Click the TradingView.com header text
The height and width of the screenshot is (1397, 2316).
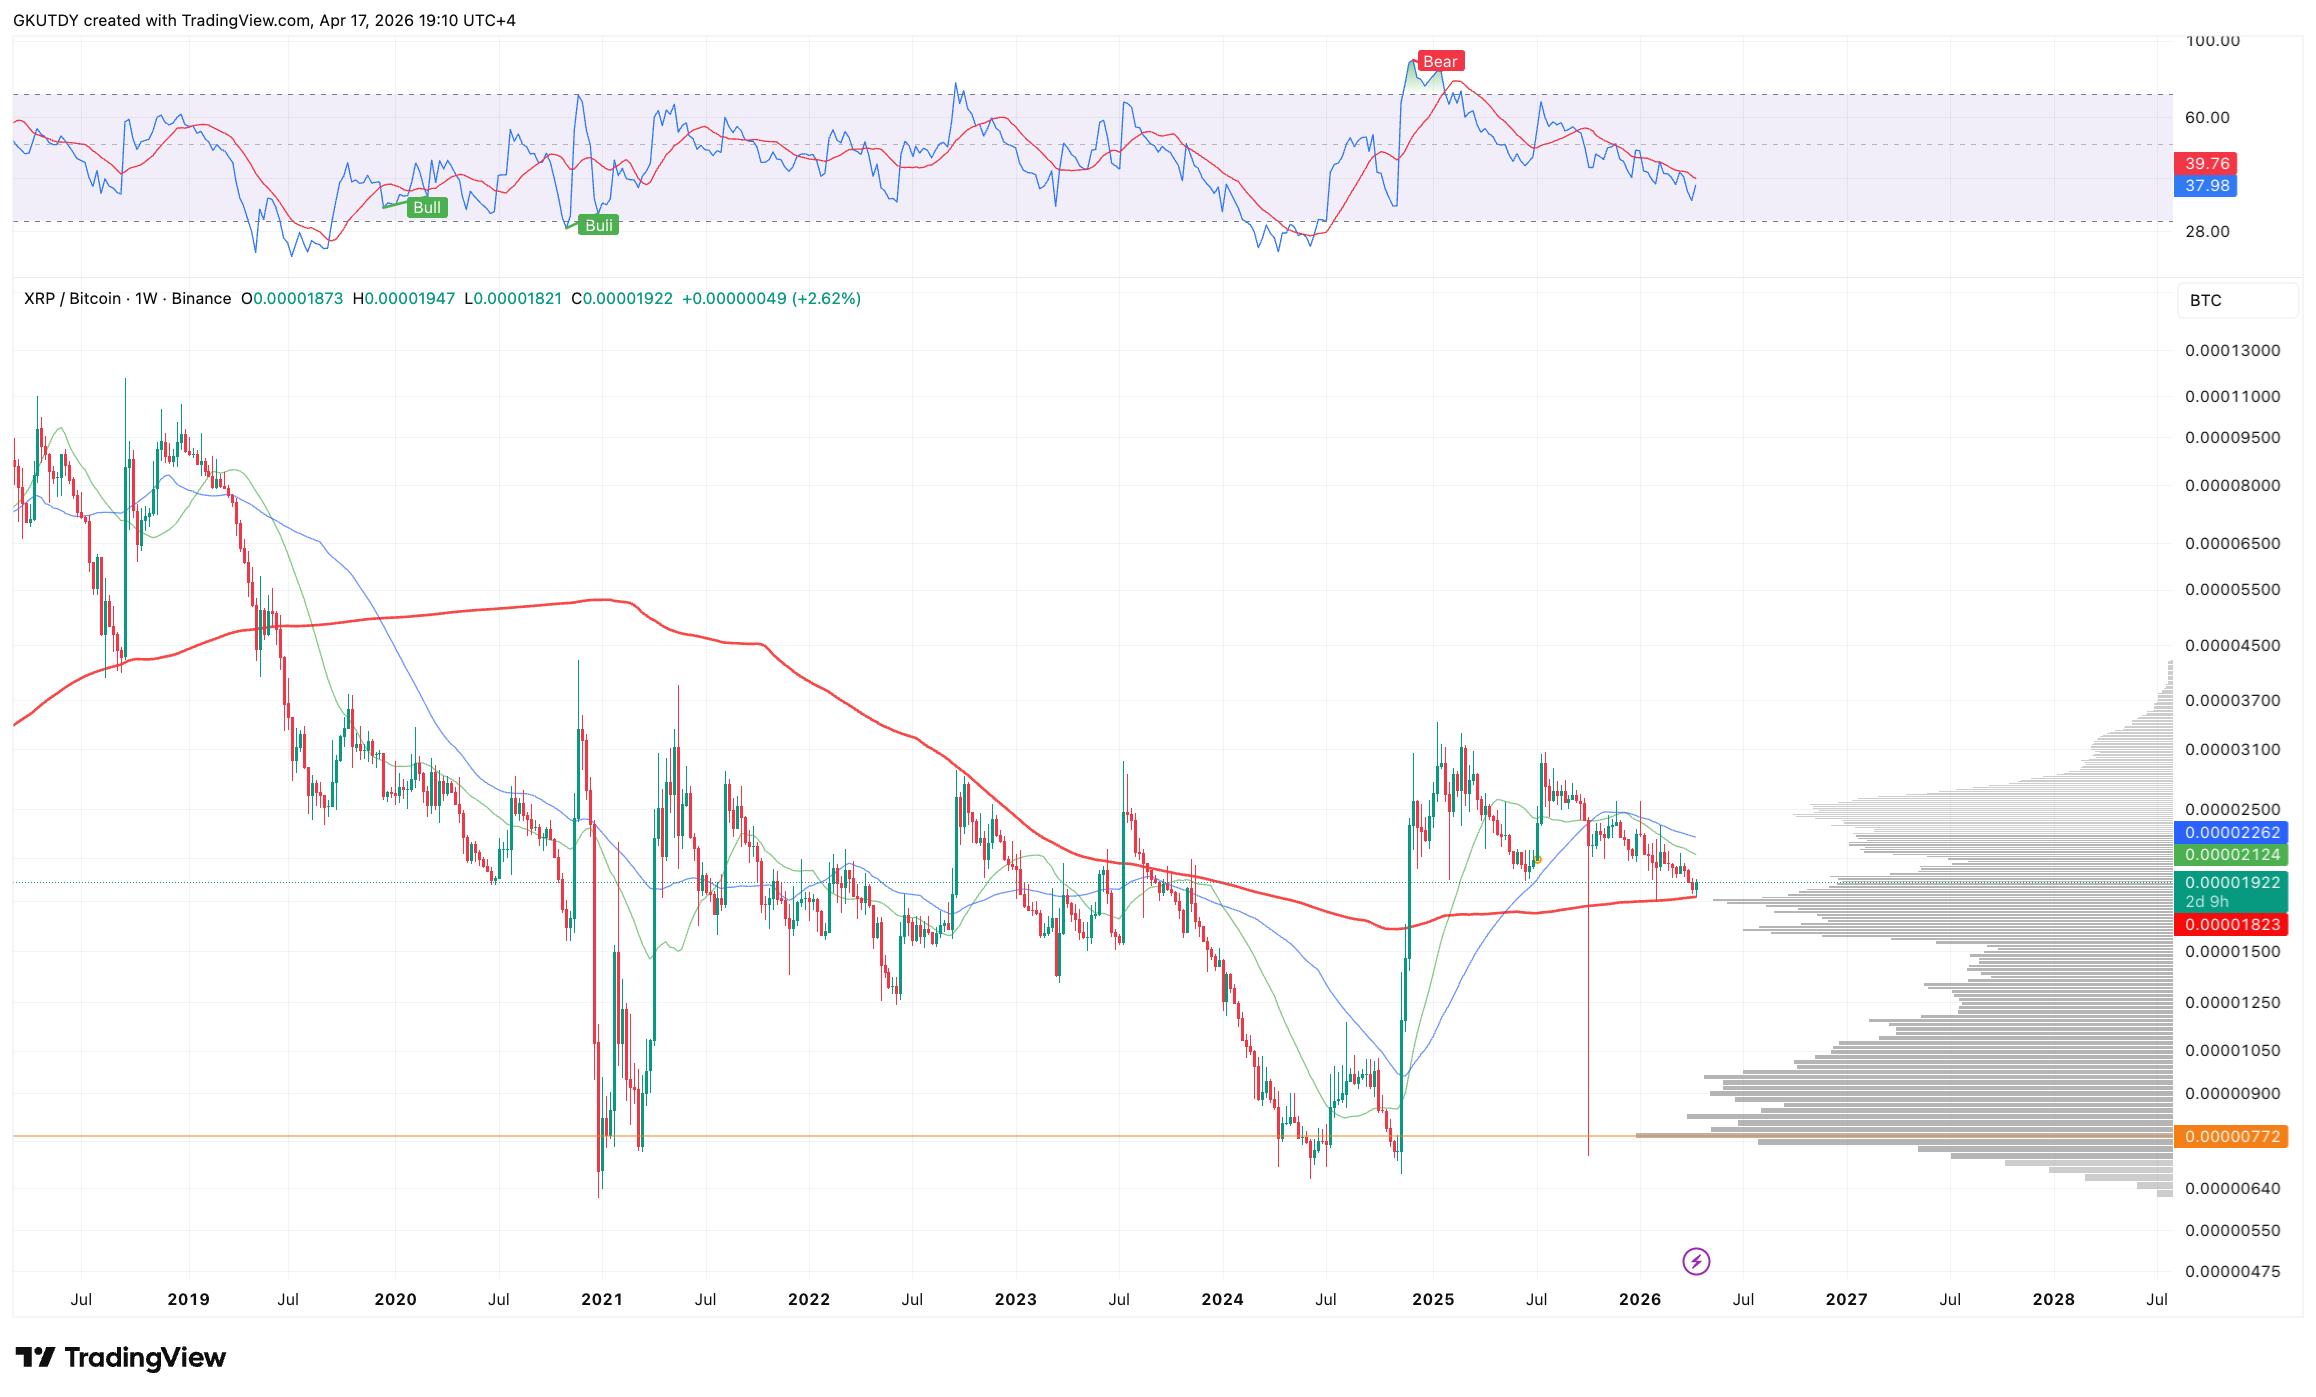point(246,20)
